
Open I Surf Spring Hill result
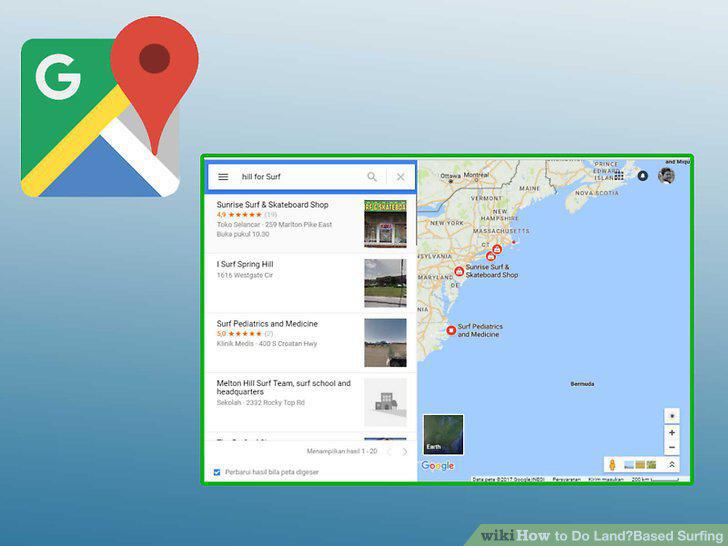click(310, 283)
